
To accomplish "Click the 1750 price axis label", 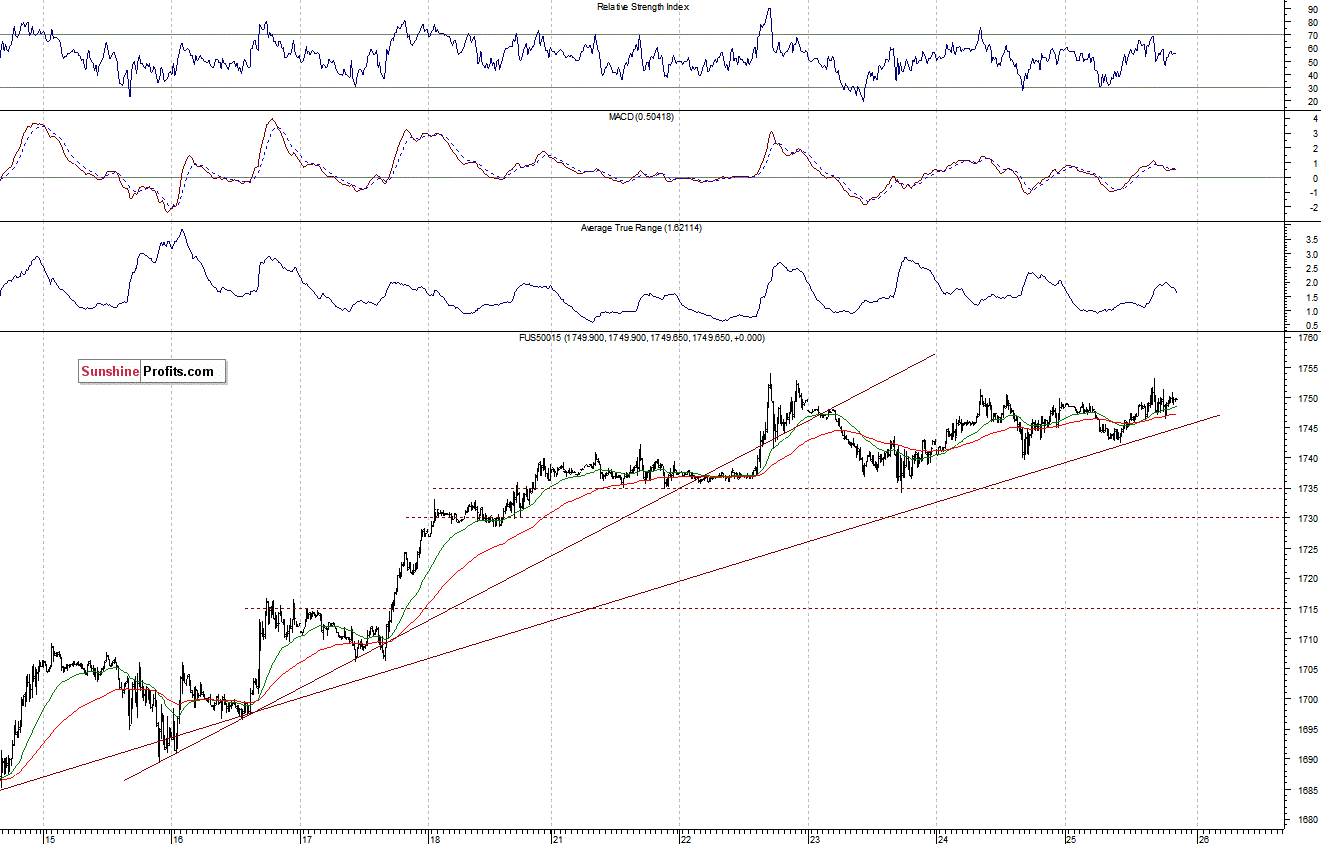I will (x=1306, y=398).
